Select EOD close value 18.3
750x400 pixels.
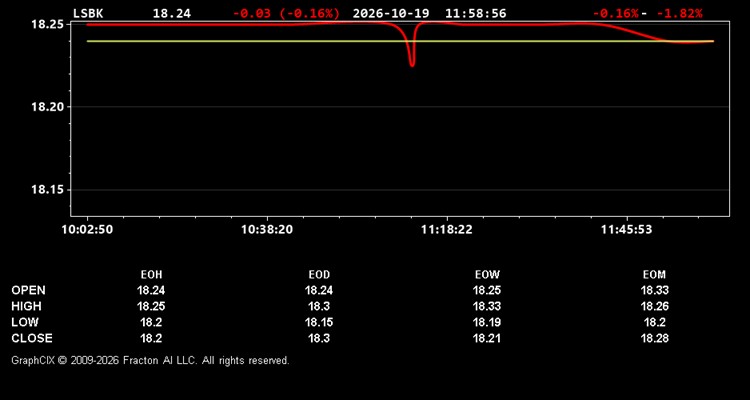(319, 338)
